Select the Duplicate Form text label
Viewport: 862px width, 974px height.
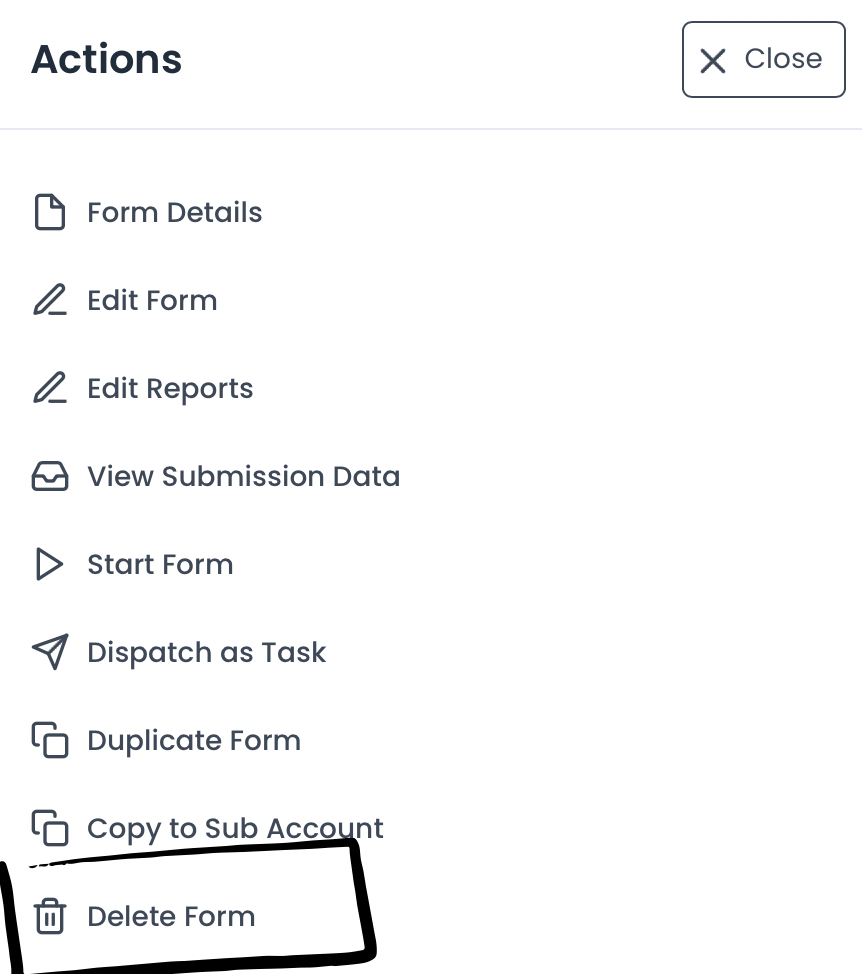coord(194,741)
